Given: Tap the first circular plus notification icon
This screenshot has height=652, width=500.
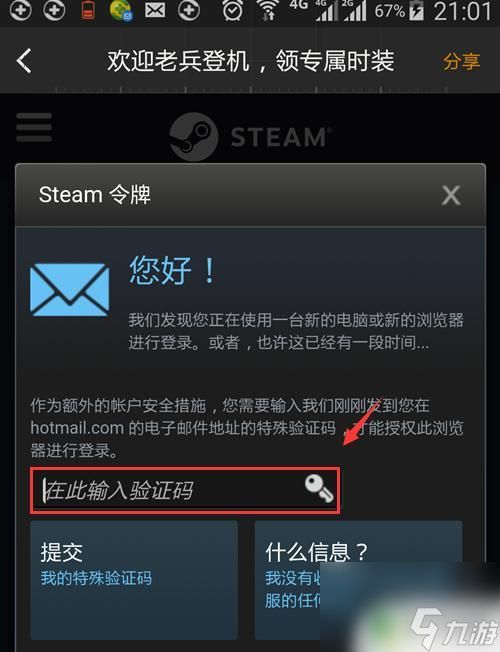Looking at the screenshot, I should (x=20, y=11).
